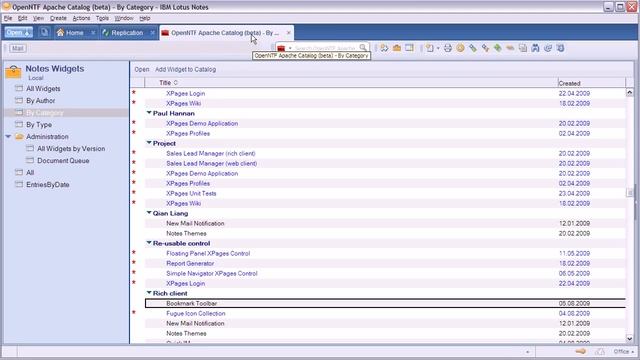This screenshot has height=360, width=640.
Task: Open the Create menu
Action: pos(58,18)
